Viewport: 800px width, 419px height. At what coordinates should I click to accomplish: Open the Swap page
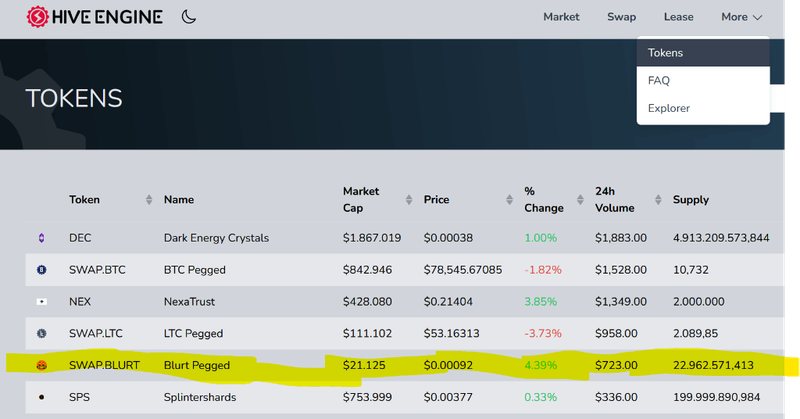pos(621,17)
